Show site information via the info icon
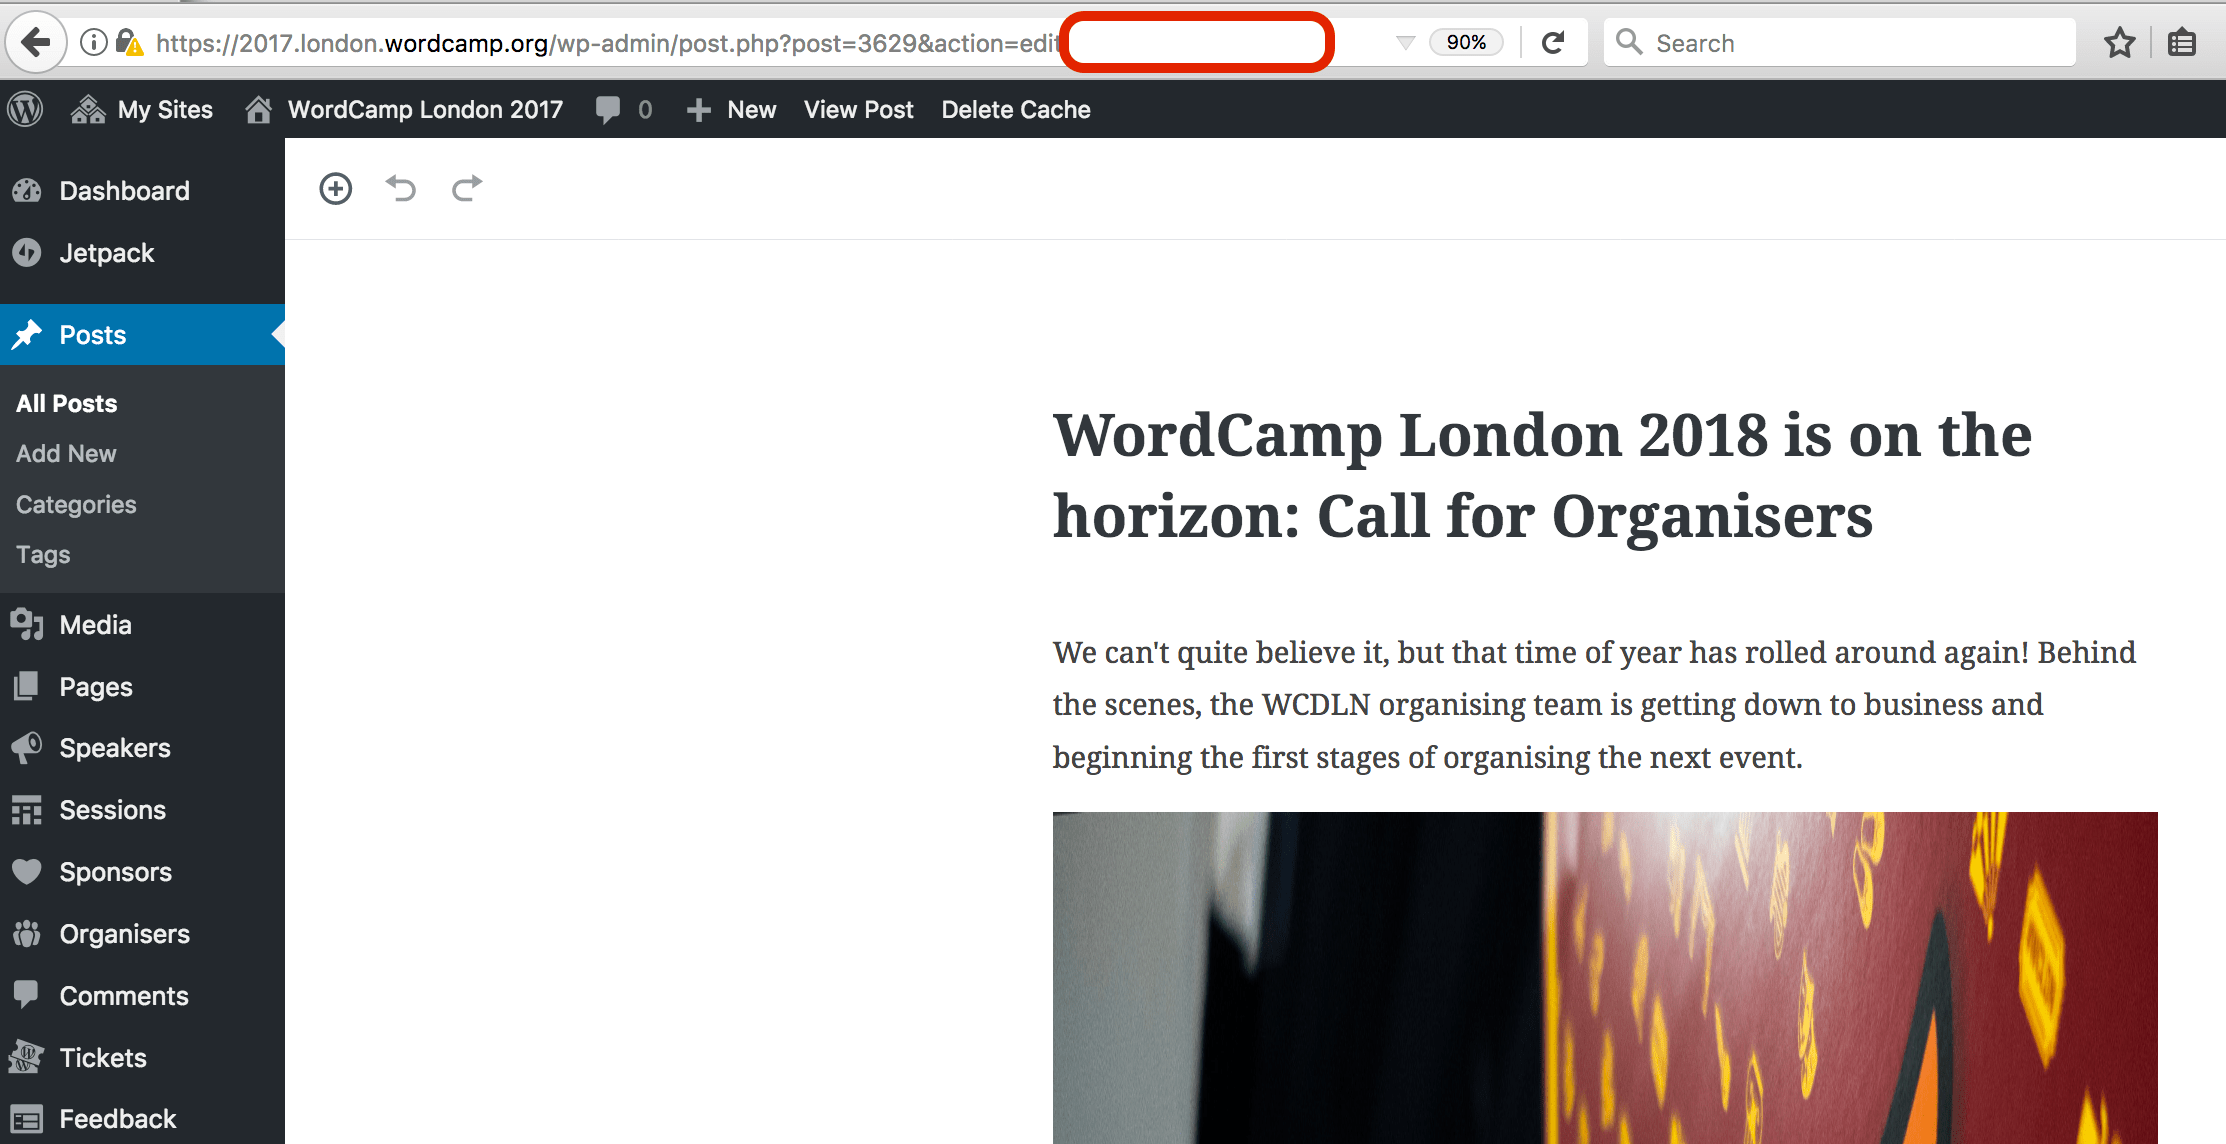The height and width of the screenshot is (1144, 2226). [93, 42]
